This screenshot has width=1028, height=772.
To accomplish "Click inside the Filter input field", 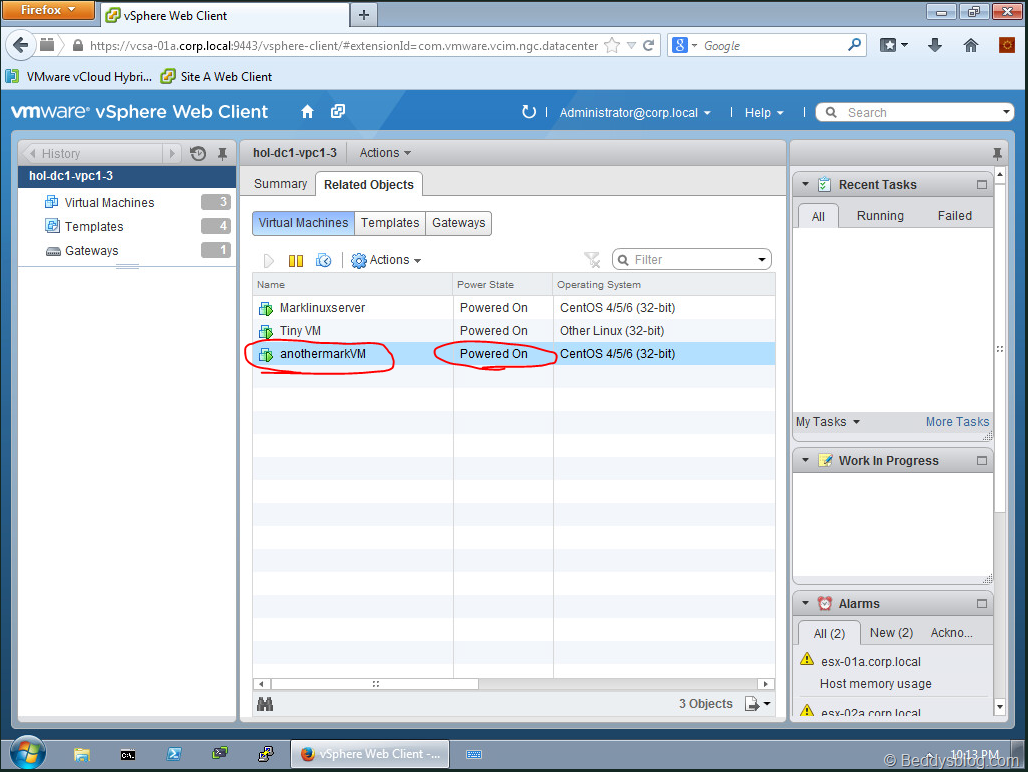I will click(691, 260).
